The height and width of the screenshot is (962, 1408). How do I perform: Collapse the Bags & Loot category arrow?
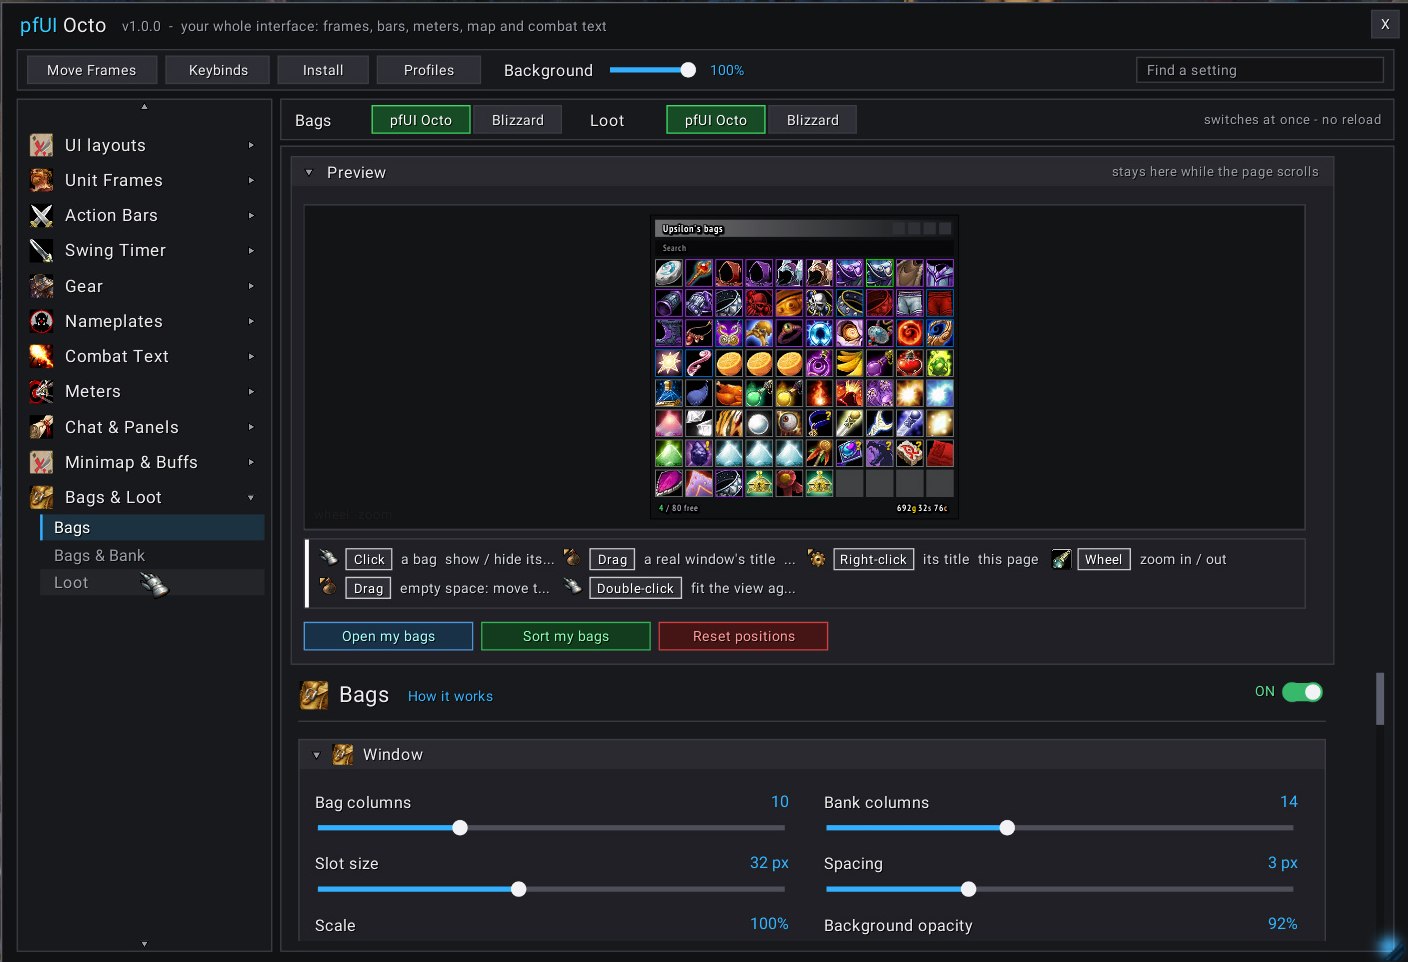coord(251,497)
